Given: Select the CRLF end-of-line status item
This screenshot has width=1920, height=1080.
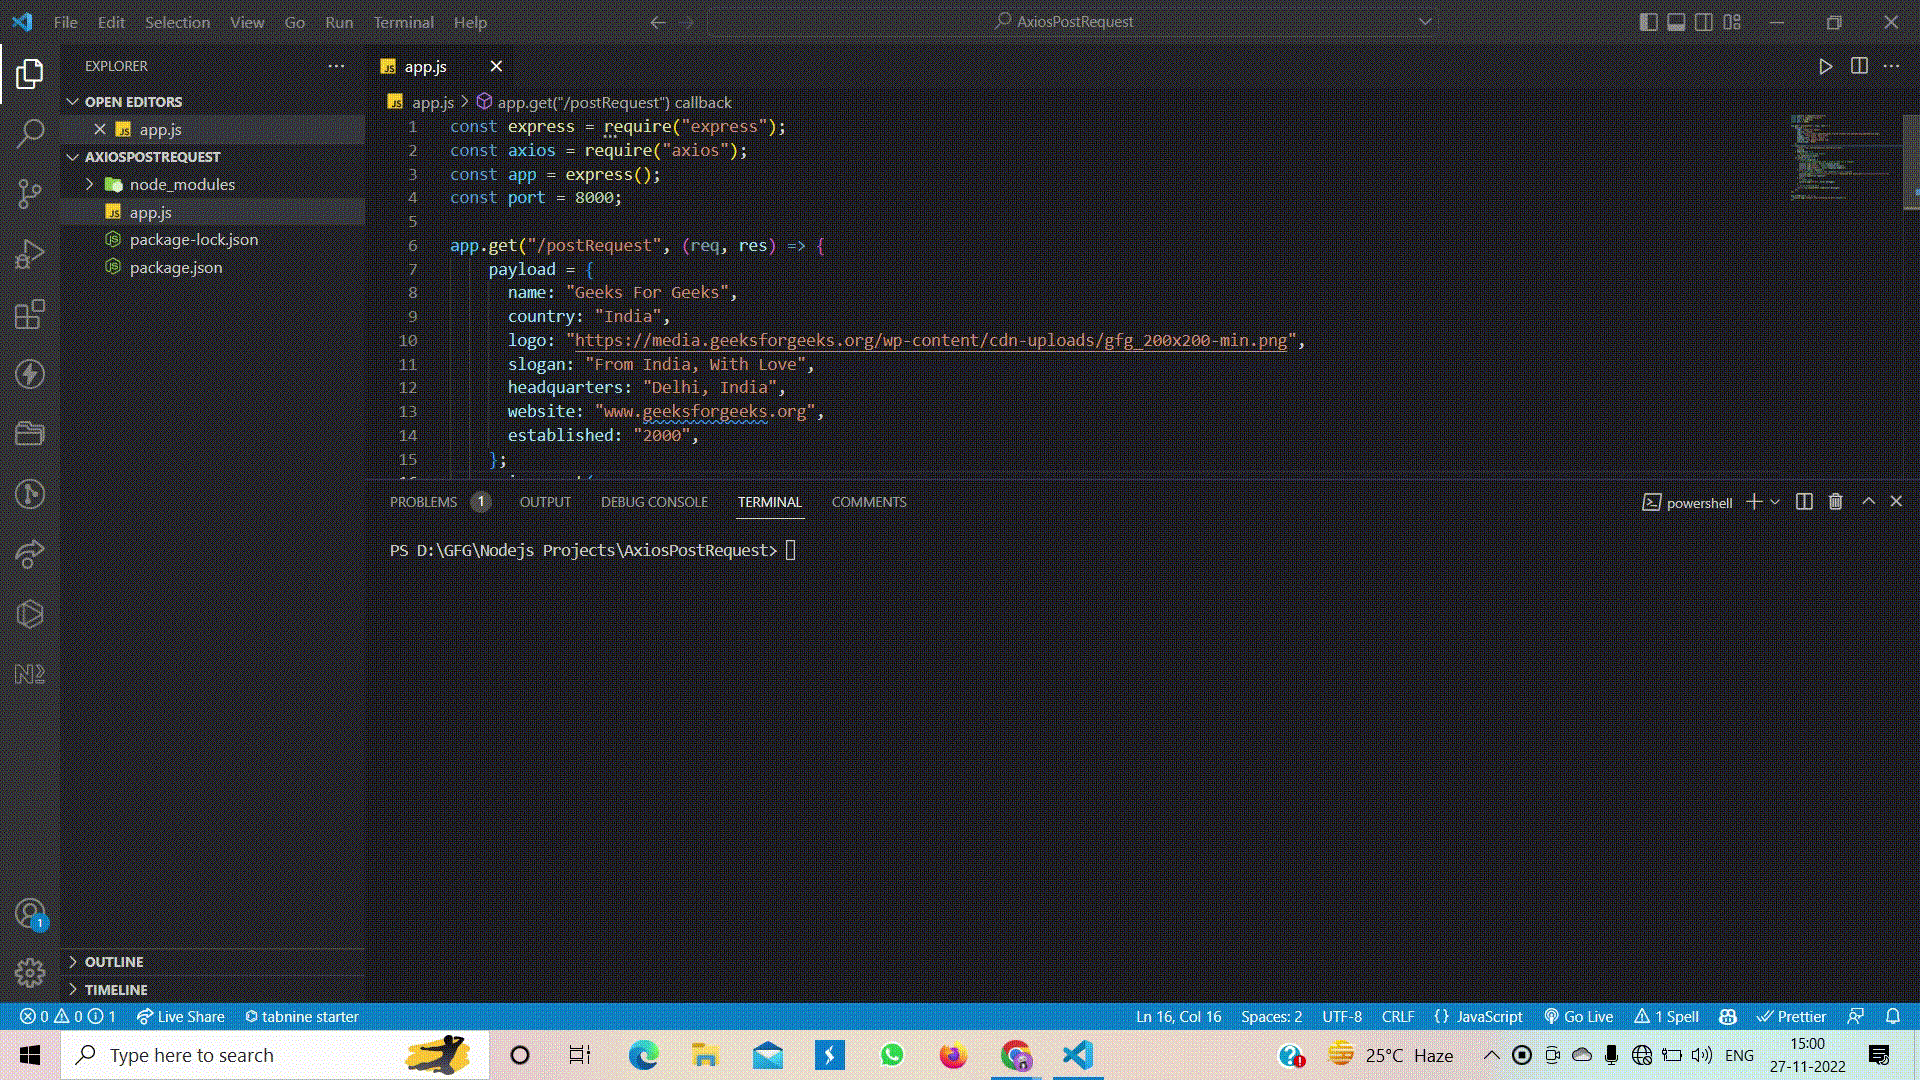Looking at the screenshot, I should [x=1398, y=1016].
